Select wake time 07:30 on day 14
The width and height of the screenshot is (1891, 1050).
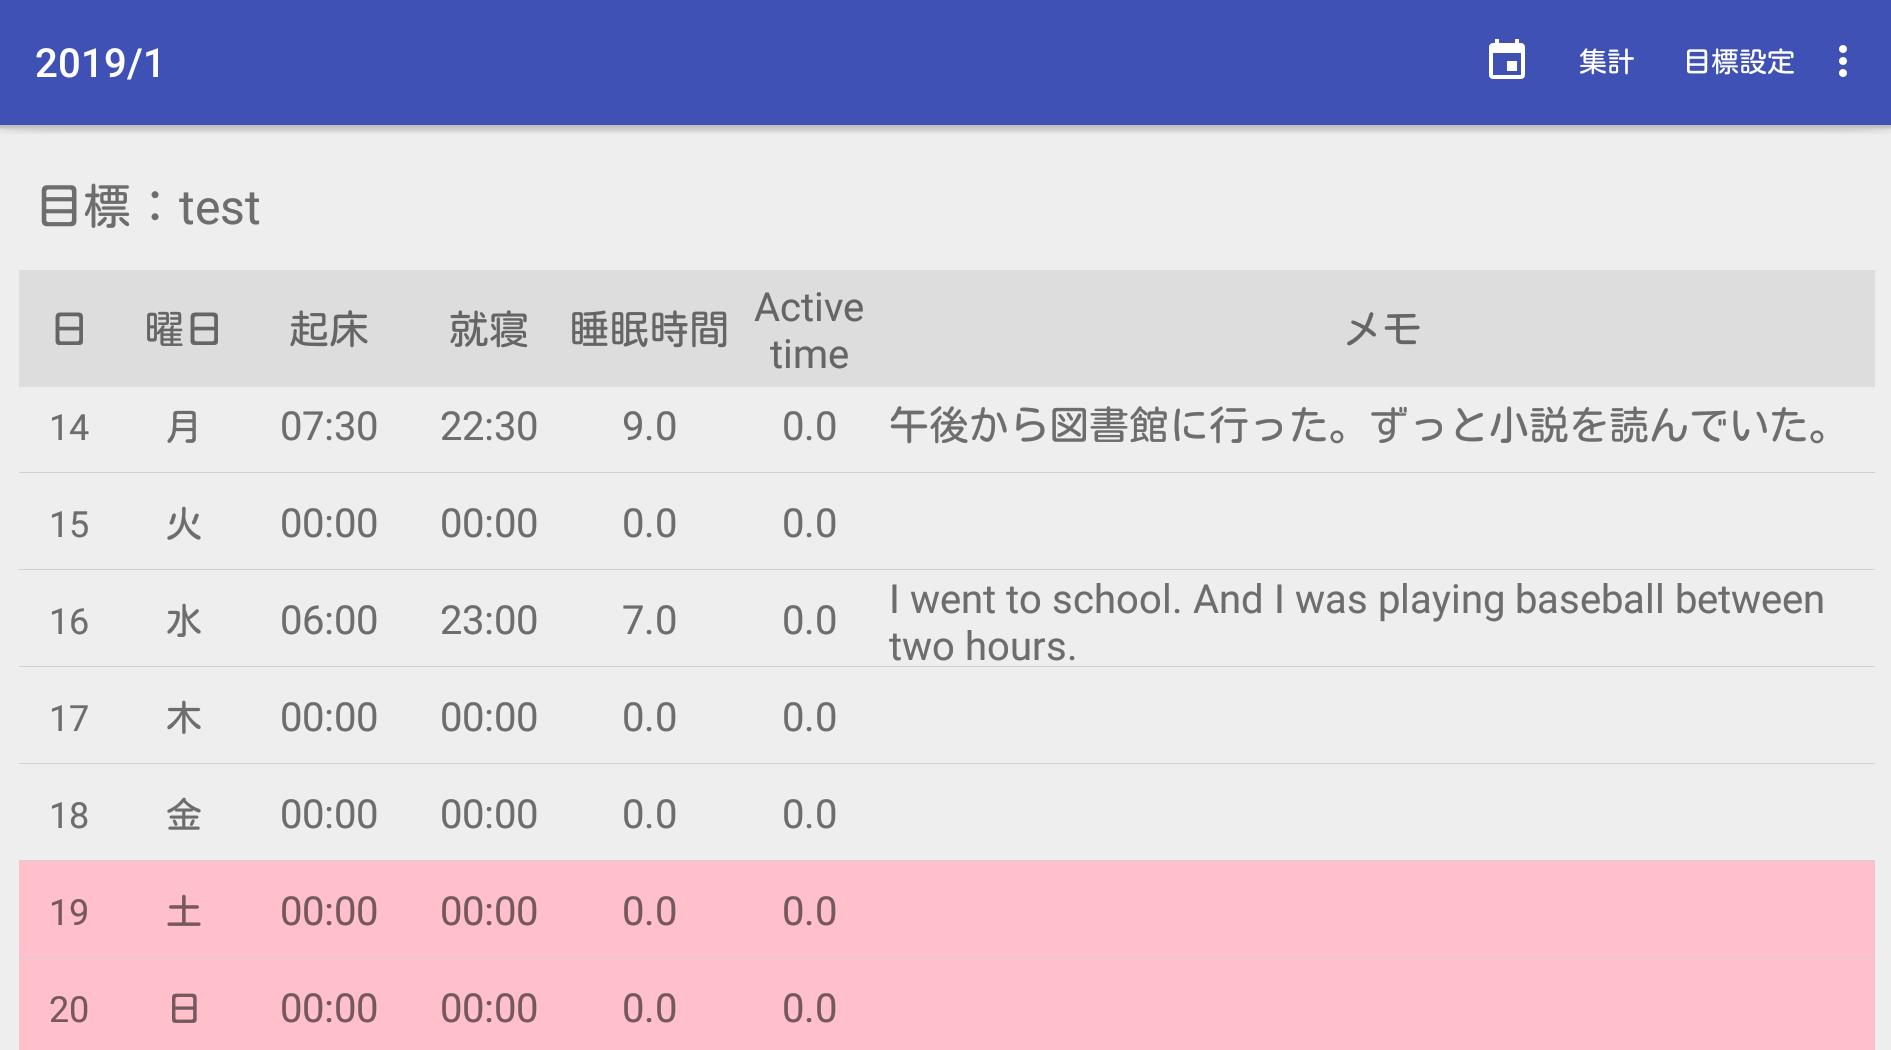click(x=329, y=427)
